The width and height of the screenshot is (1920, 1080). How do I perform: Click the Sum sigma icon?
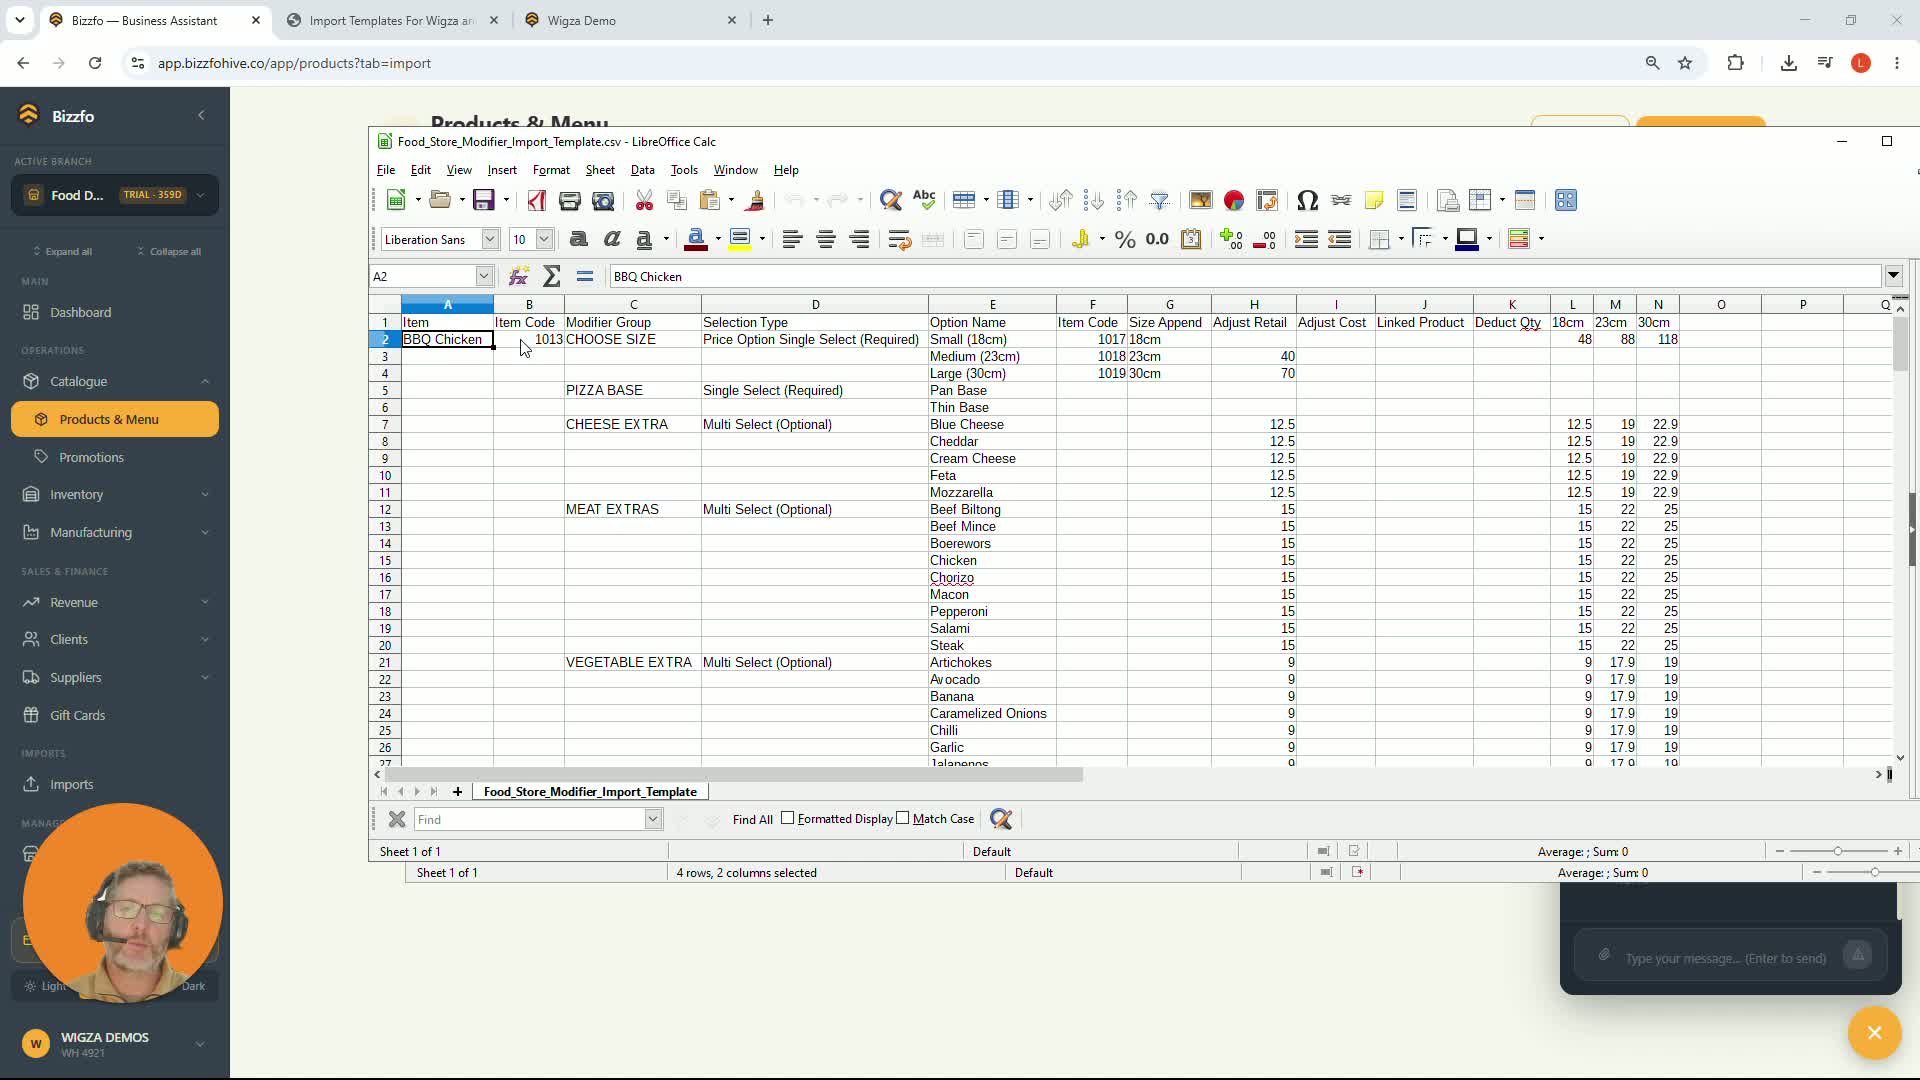(552, 277)
